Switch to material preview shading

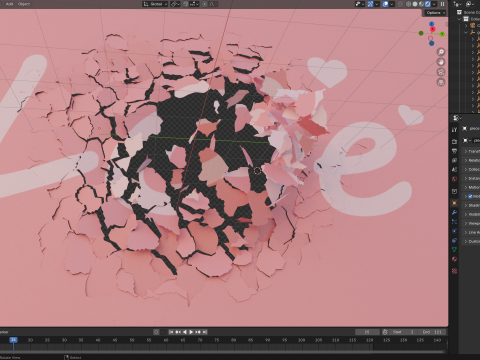(x=421, y=4)
